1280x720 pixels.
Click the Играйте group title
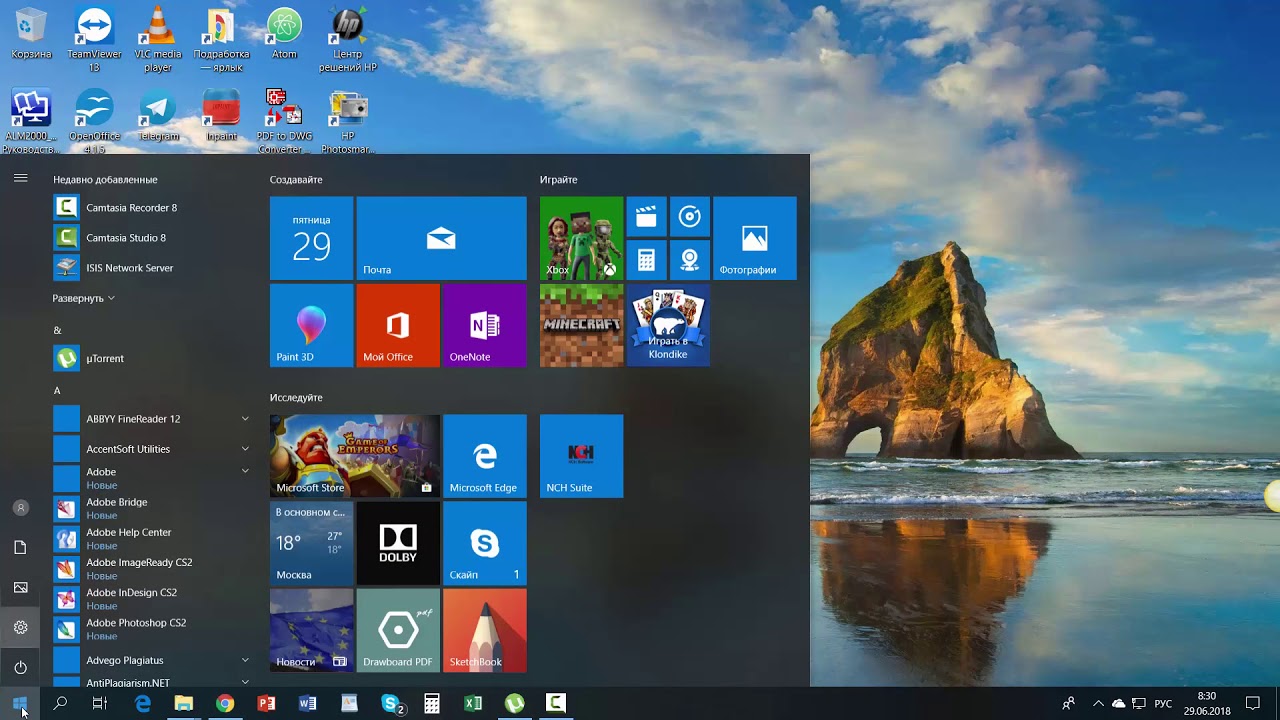click(558, 180)
